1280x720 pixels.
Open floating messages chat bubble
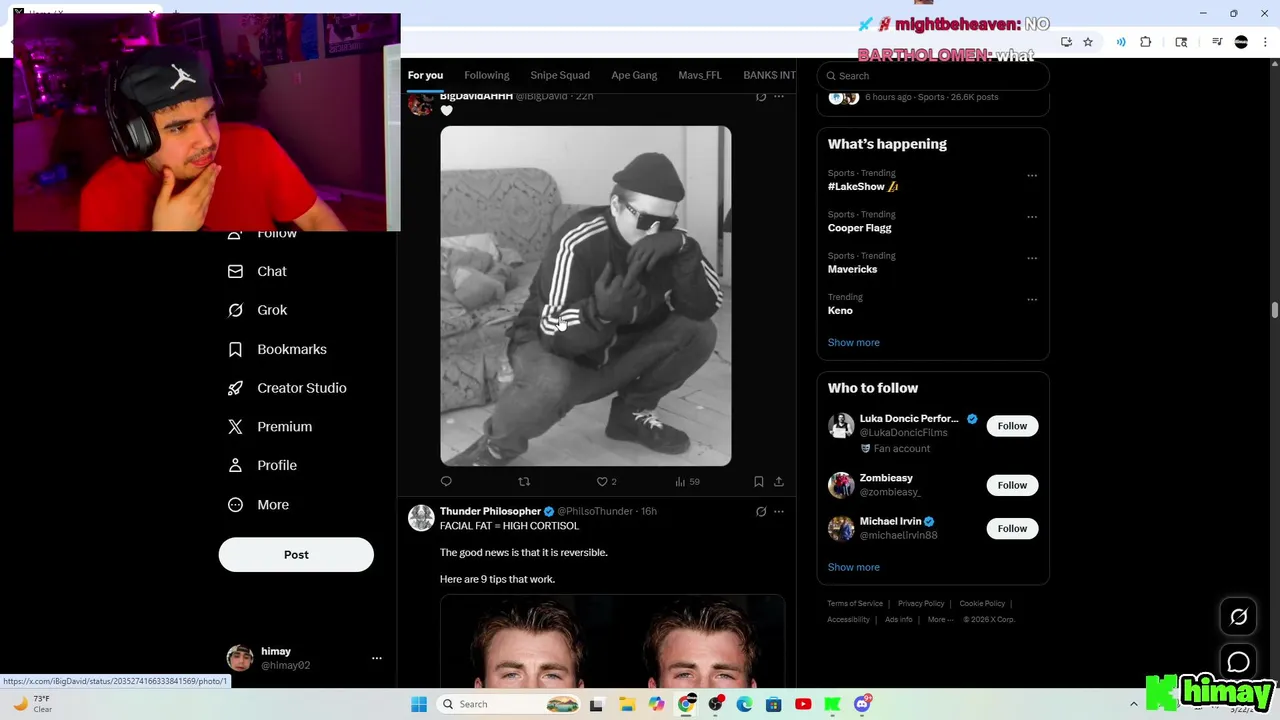(1239, 662)
